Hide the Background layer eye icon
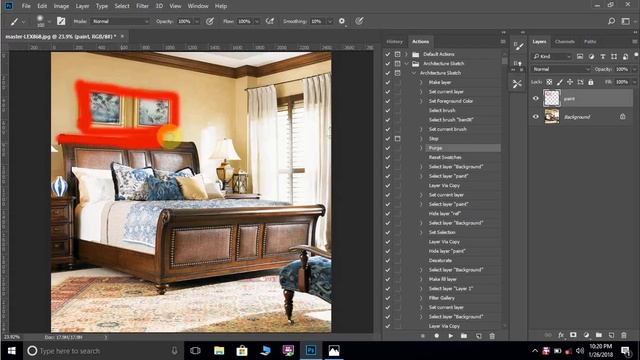Screen dimensions: 640x360 pos(536,117)
